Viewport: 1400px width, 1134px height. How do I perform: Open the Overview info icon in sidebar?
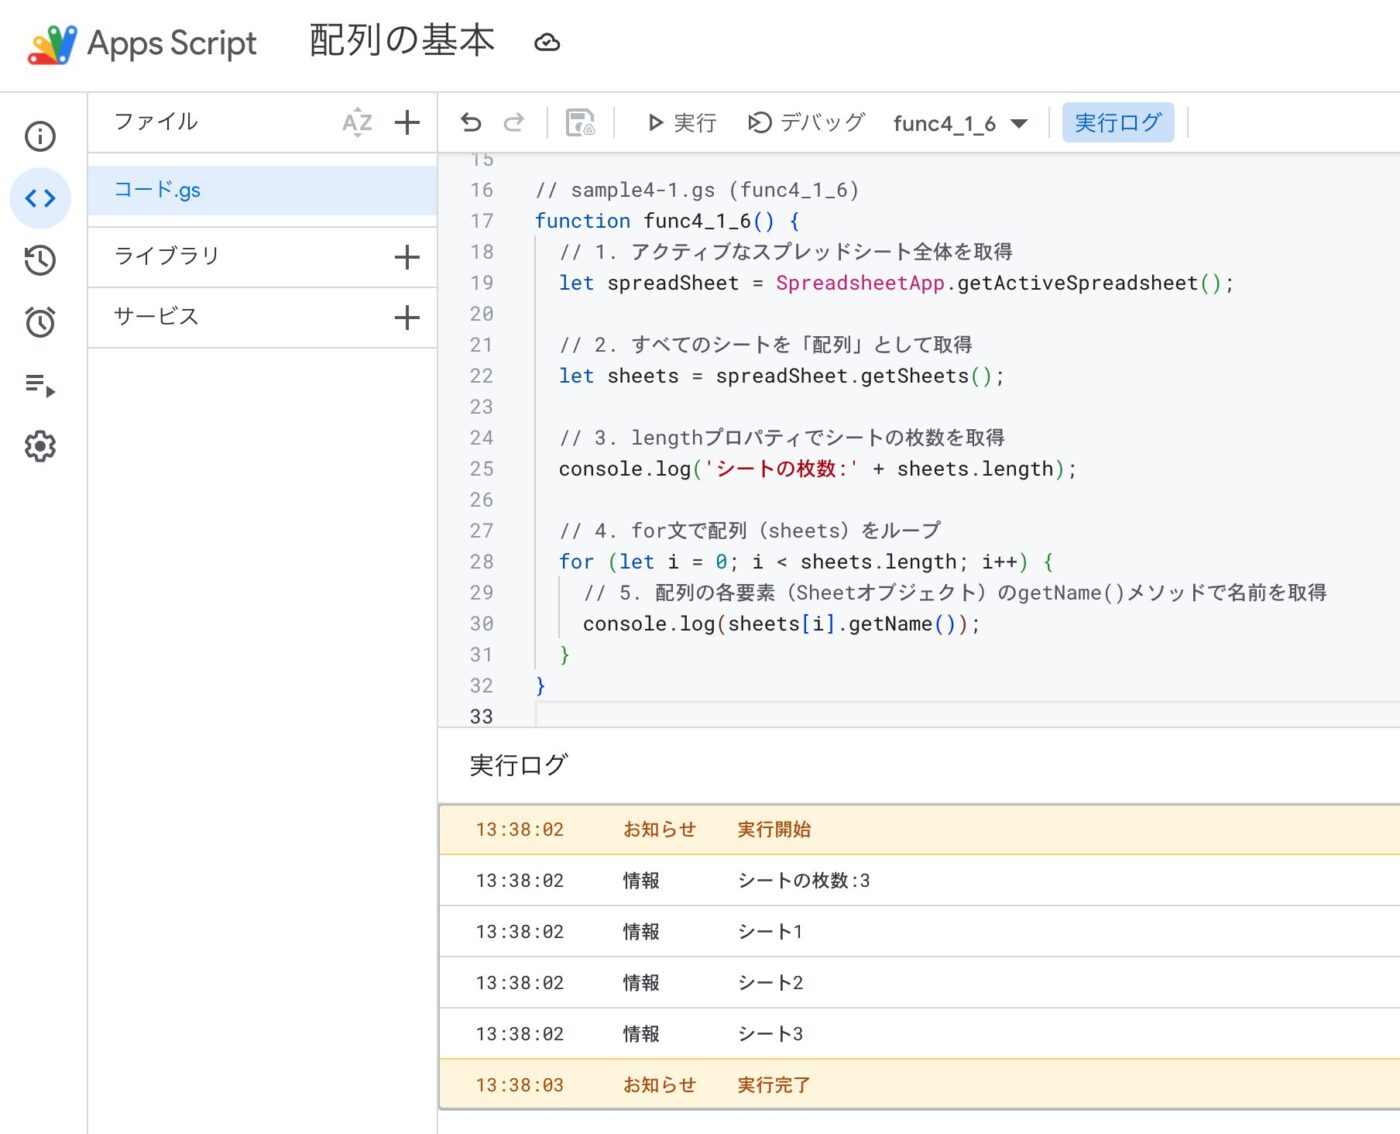(x=40, y=136)
